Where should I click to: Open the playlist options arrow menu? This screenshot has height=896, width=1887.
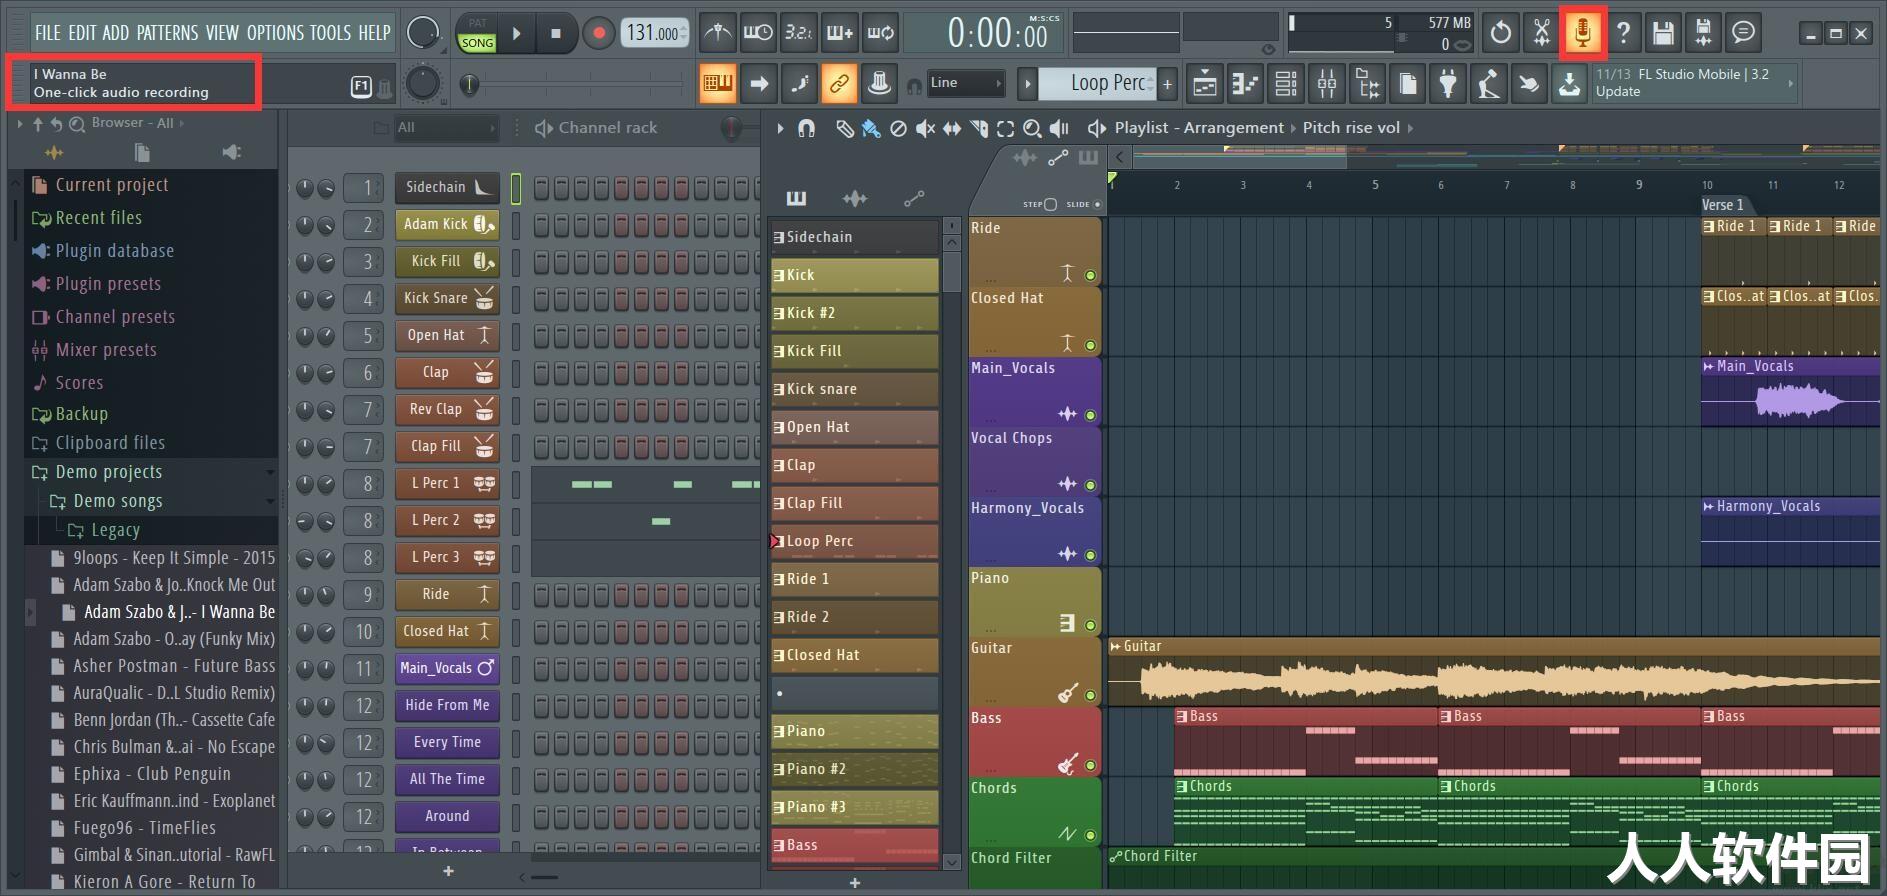click(x=780, y=128)
